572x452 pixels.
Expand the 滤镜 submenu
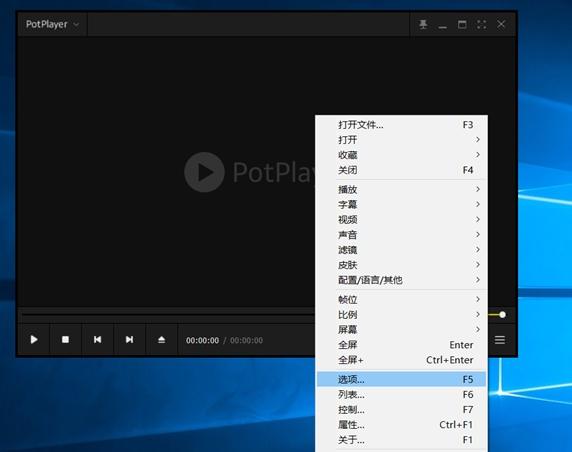401,250
